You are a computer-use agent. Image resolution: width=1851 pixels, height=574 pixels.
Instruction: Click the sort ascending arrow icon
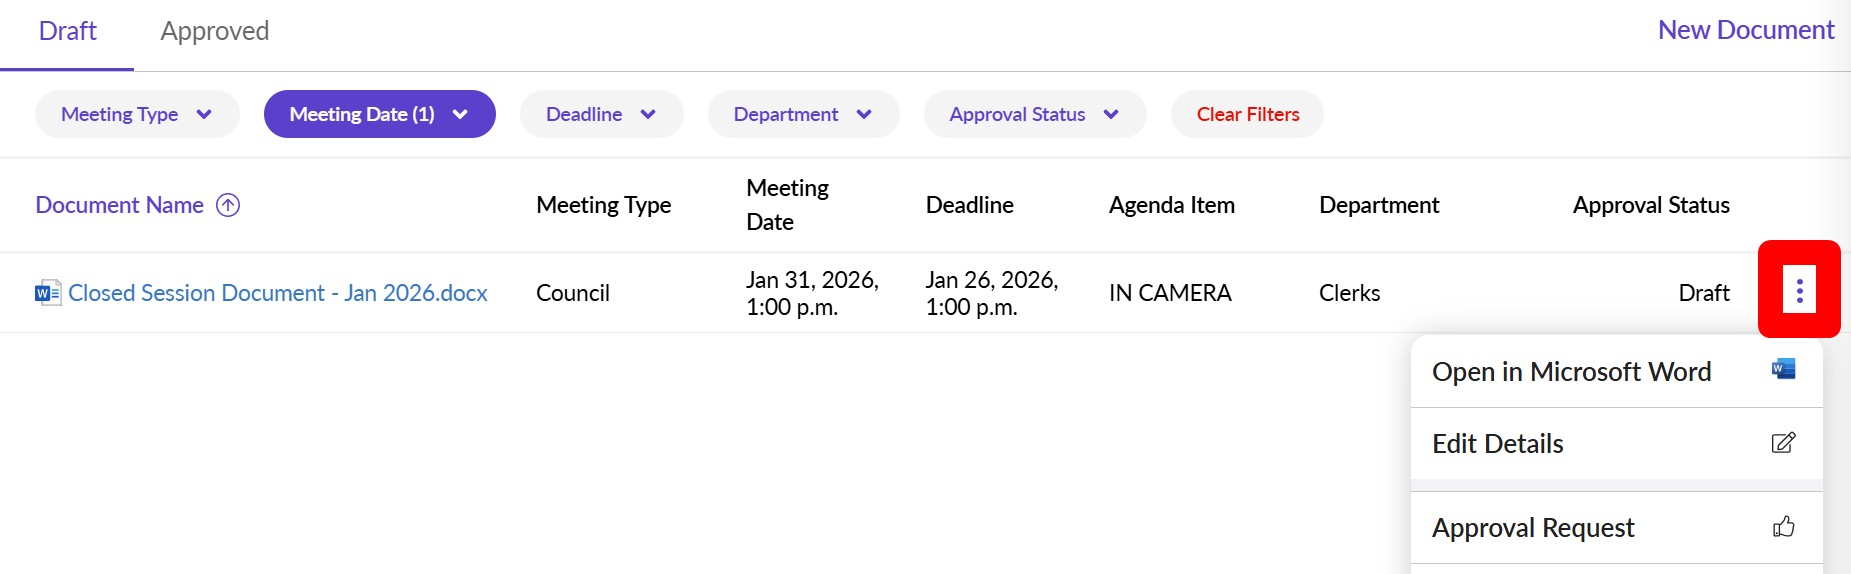(x=228, y=205)
